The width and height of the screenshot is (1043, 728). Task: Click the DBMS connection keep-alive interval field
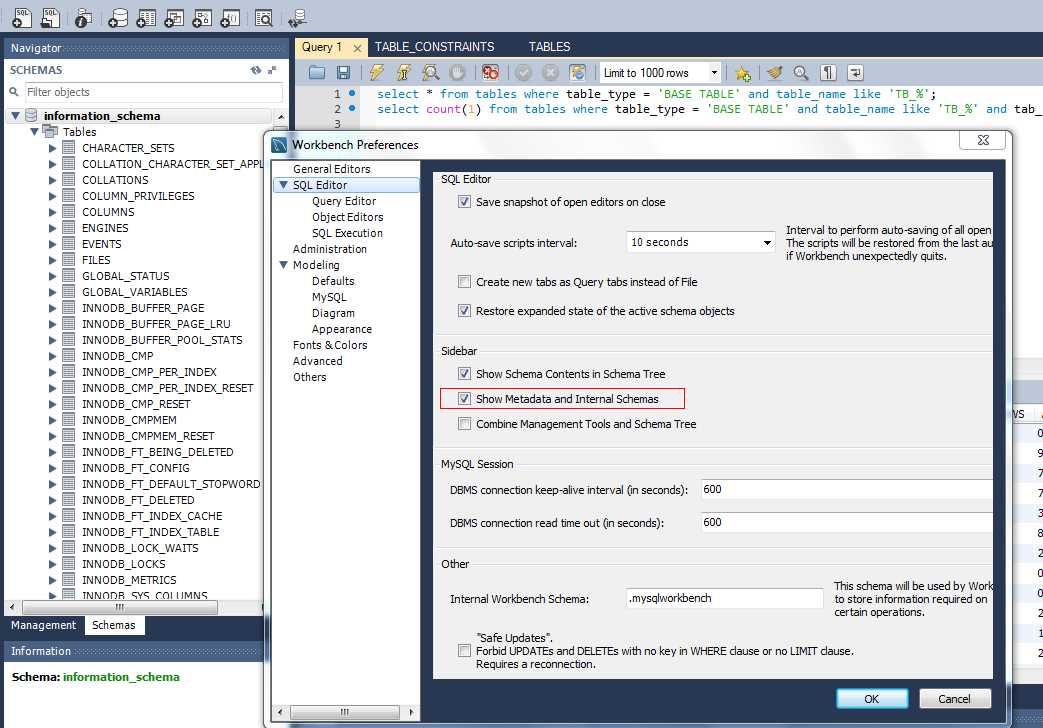pyautogui.click(x=847, y=489)
